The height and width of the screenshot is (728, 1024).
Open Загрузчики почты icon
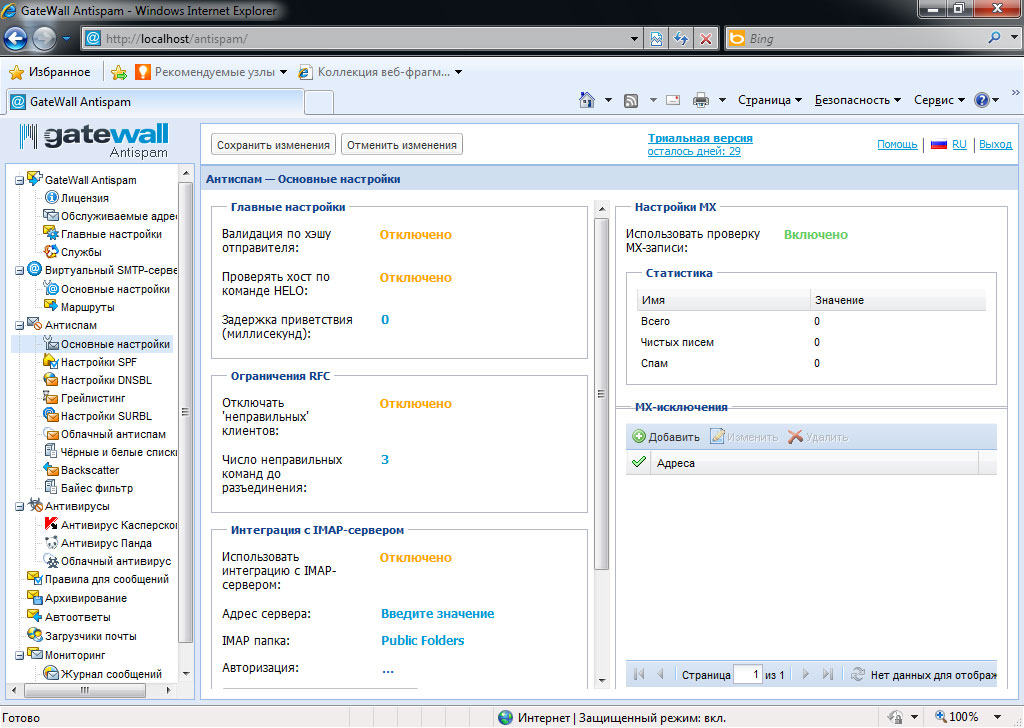click(x=35, y=635)
